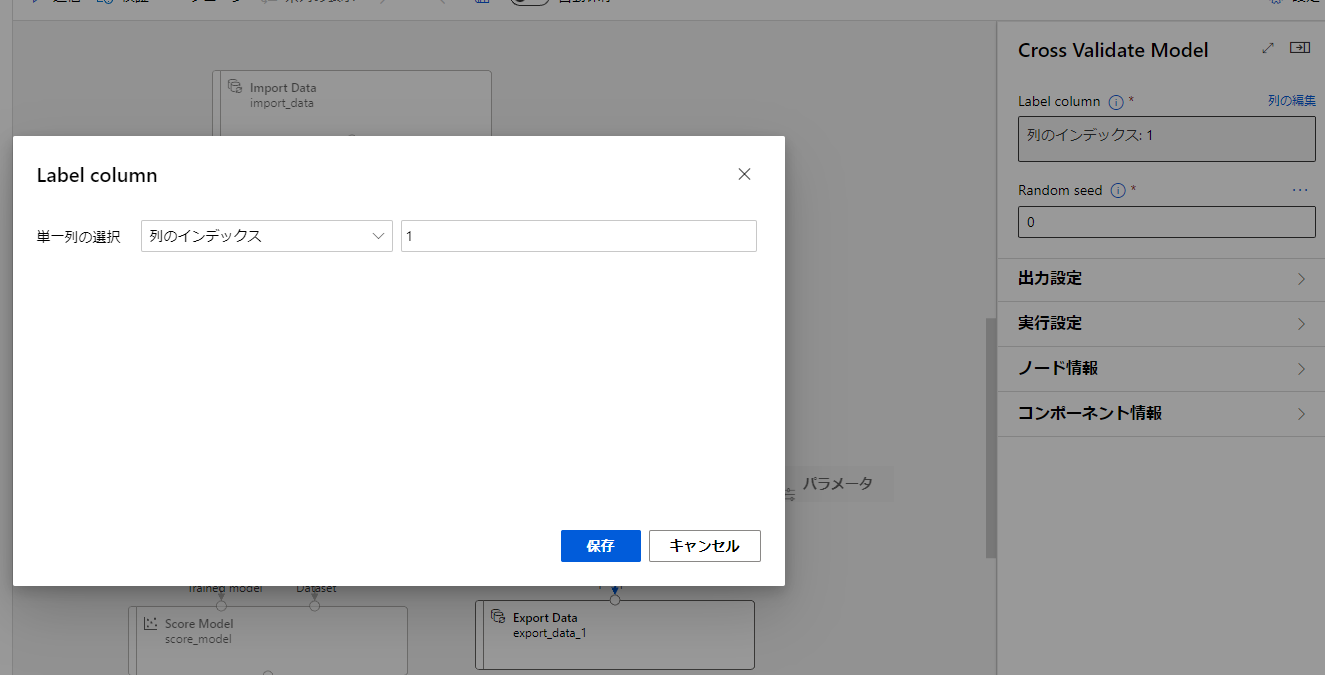This screenshot has width=1325, height=675.
Task: Collapse the Cross Validate Model side panel
Action: pos(1300,48)
